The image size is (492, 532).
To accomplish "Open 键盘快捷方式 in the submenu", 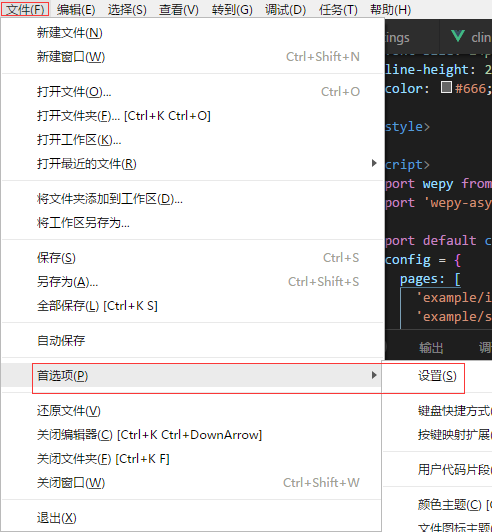I will point(455,411).
